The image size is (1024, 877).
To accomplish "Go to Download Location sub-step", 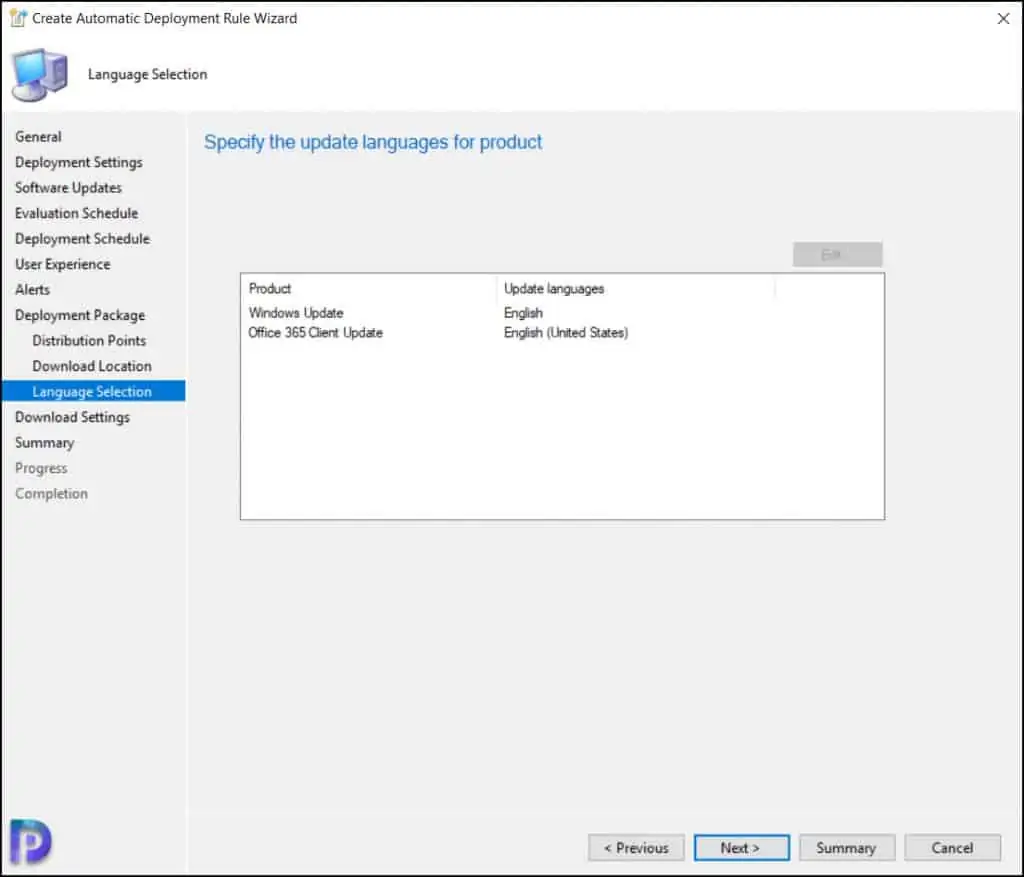I will click(x=92, y=366).
